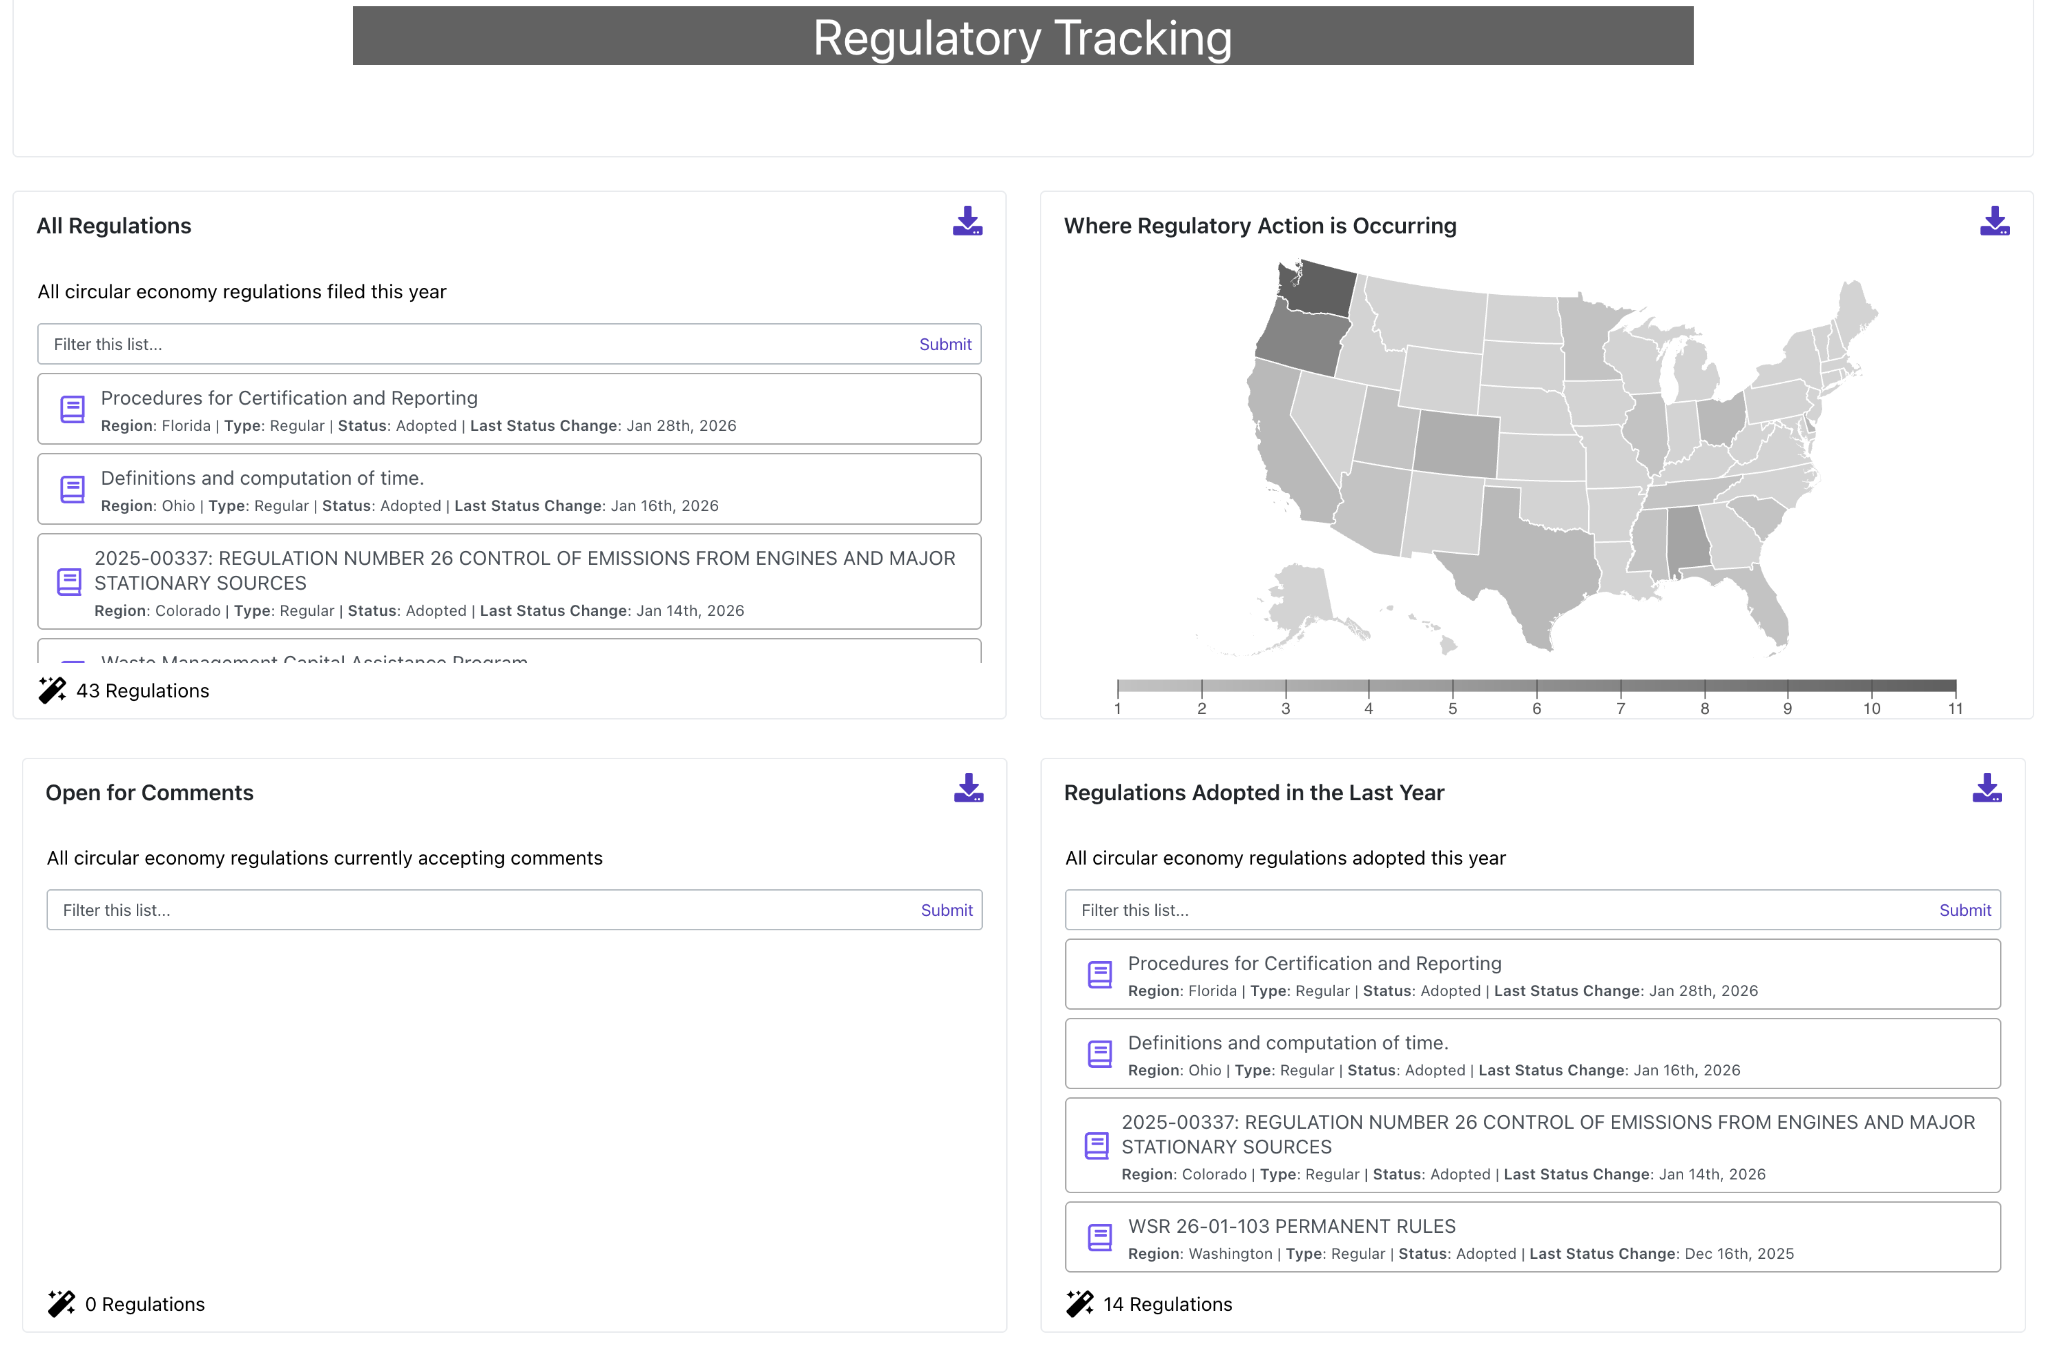The height and width of the screenshot is (1358, 2048).
Task: Click magic wand icon beside 14 Regulations
Action: (1079, 1303)
